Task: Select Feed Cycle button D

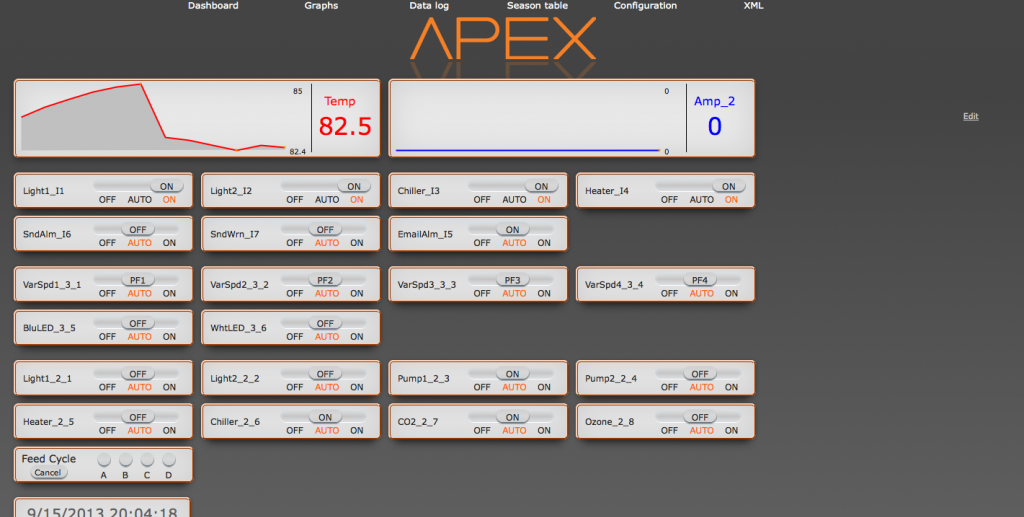Action: (169, 460)
